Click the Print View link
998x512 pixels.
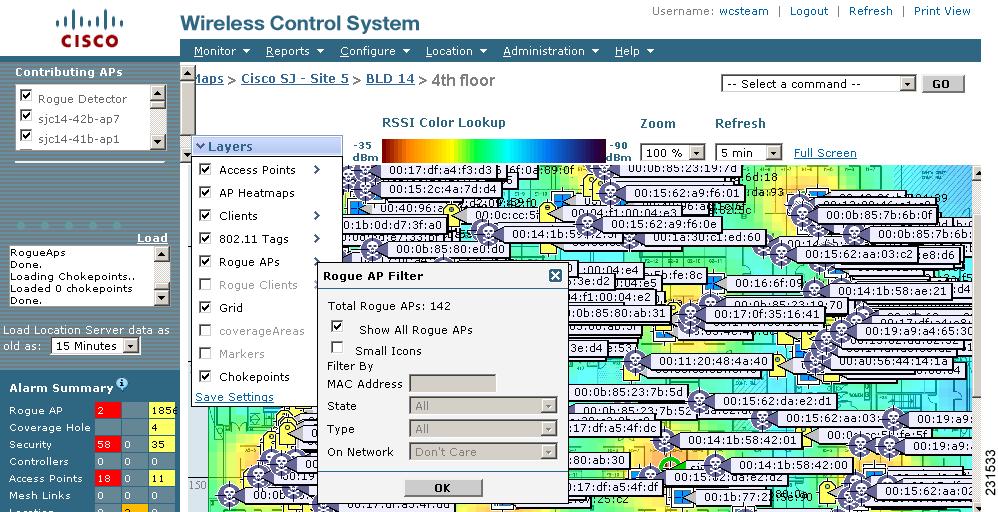[942, 11]
